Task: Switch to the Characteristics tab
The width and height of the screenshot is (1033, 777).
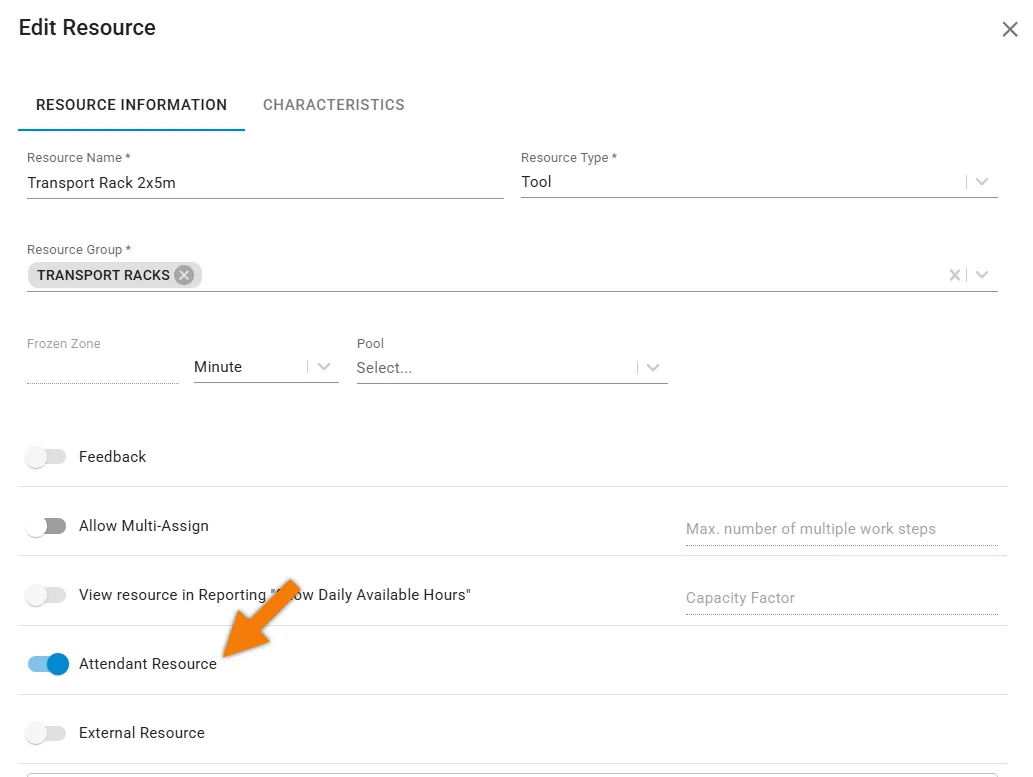Action: click(x=333, y=105)
